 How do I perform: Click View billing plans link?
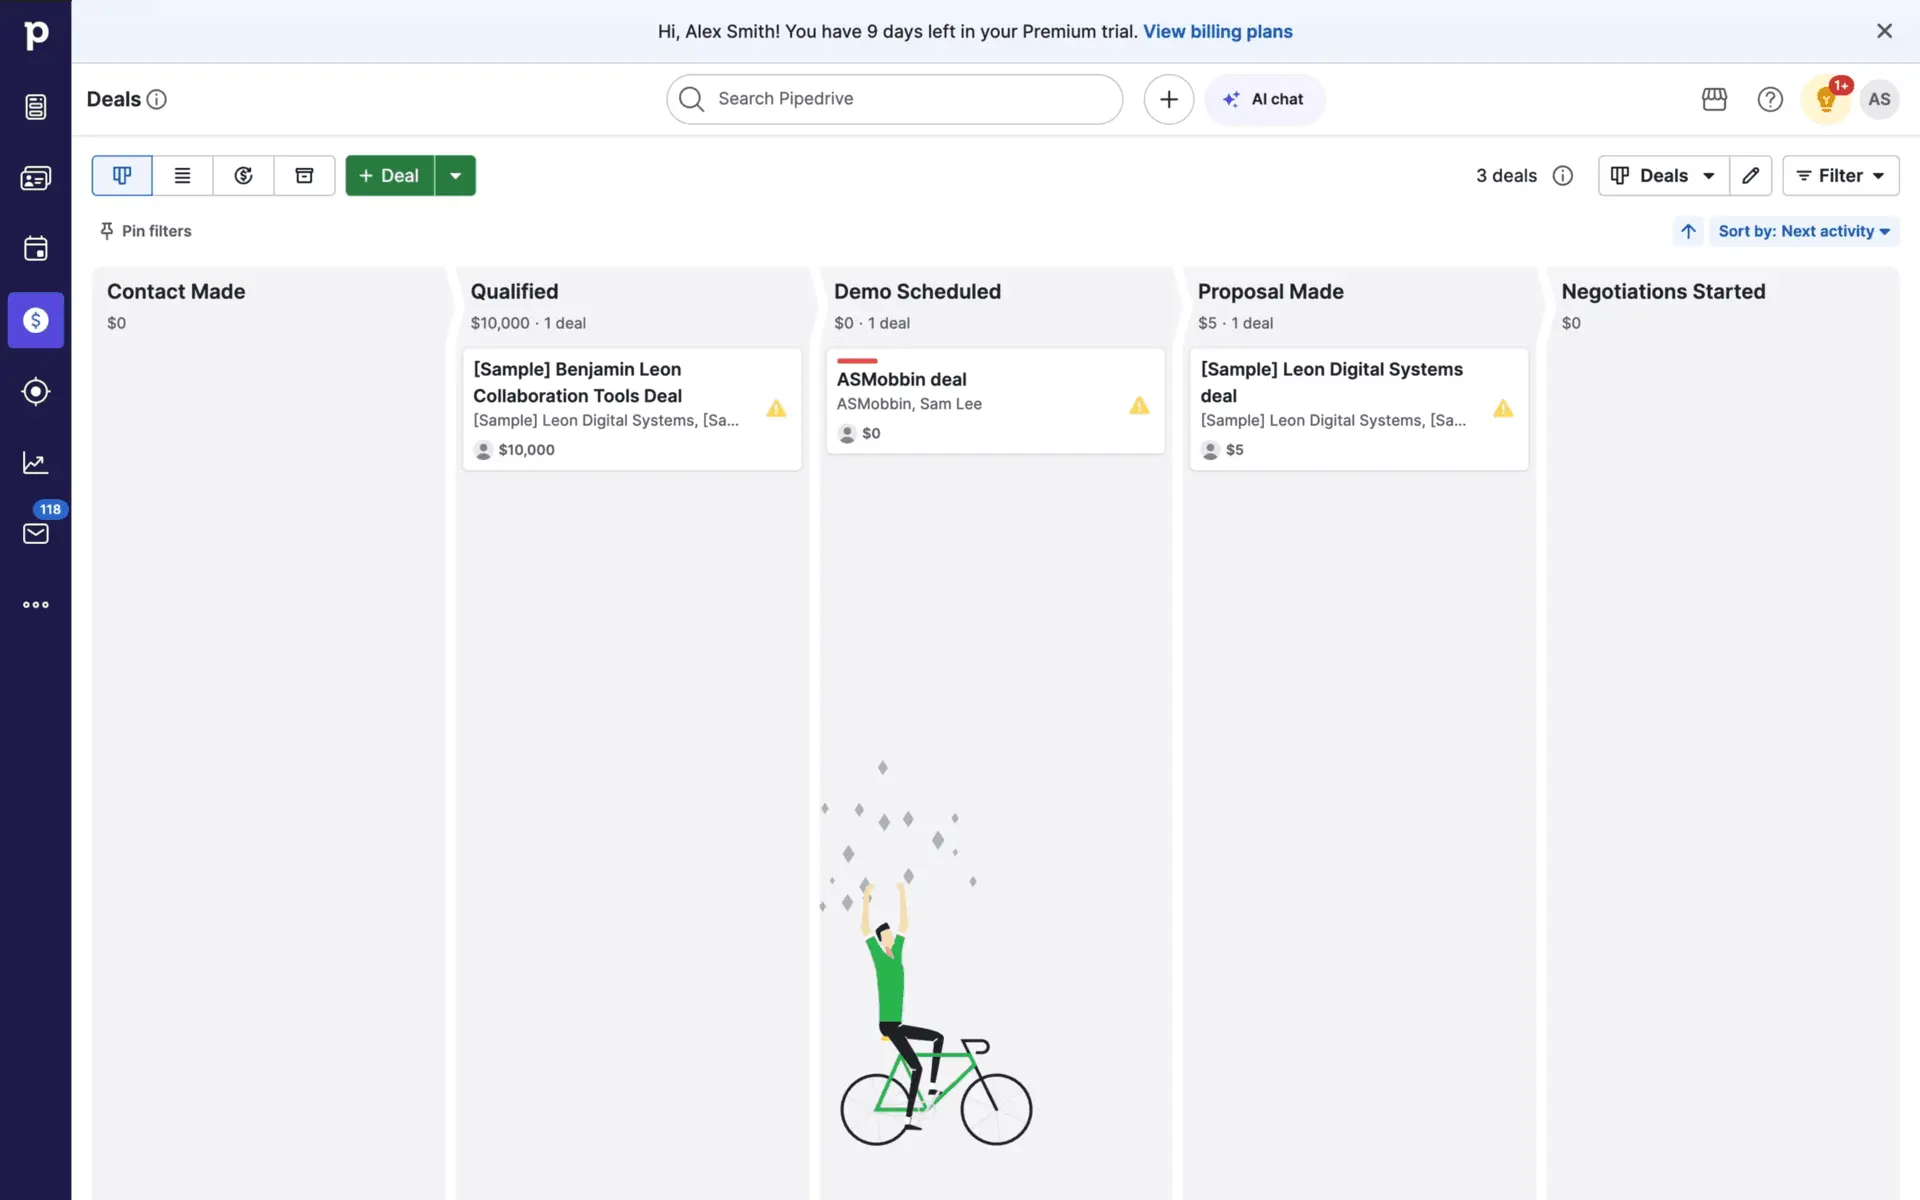coord(1217,31)
